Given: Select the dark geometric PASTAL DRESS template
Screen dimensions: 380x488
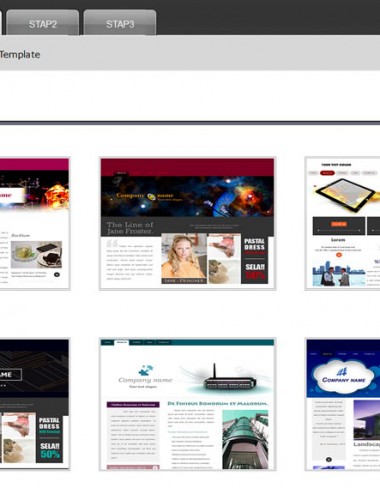Looking at the screenshot, I should (x=35, y=404).
